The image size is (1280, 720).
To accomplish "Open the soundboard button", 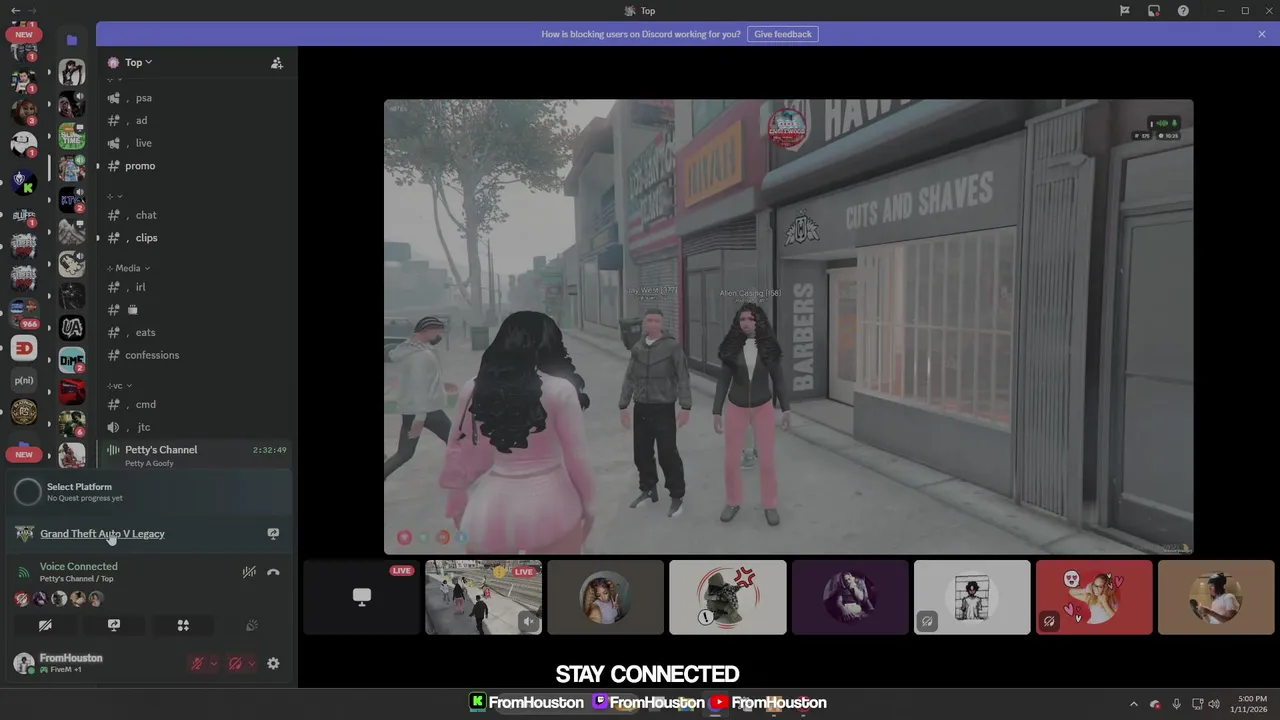I will click(252, 625).
